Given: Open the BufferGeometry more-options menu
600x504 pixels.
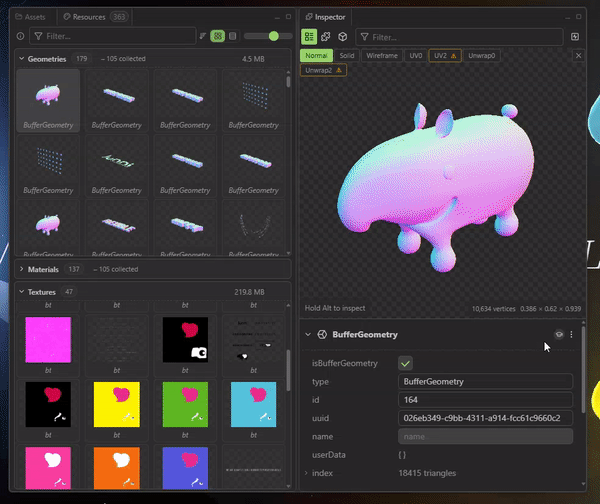Looking at the screenshot, I should (x=571, y=334).
